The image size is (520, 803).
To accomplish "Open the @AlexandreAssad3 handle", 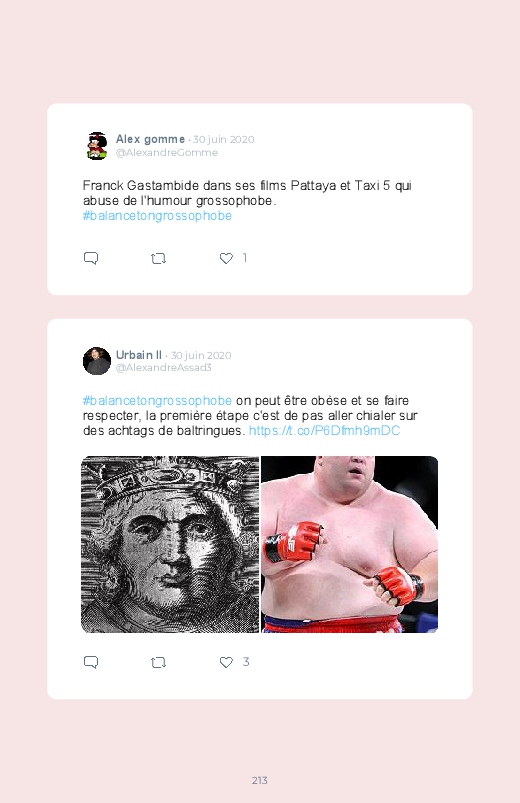I will point(163,367).
